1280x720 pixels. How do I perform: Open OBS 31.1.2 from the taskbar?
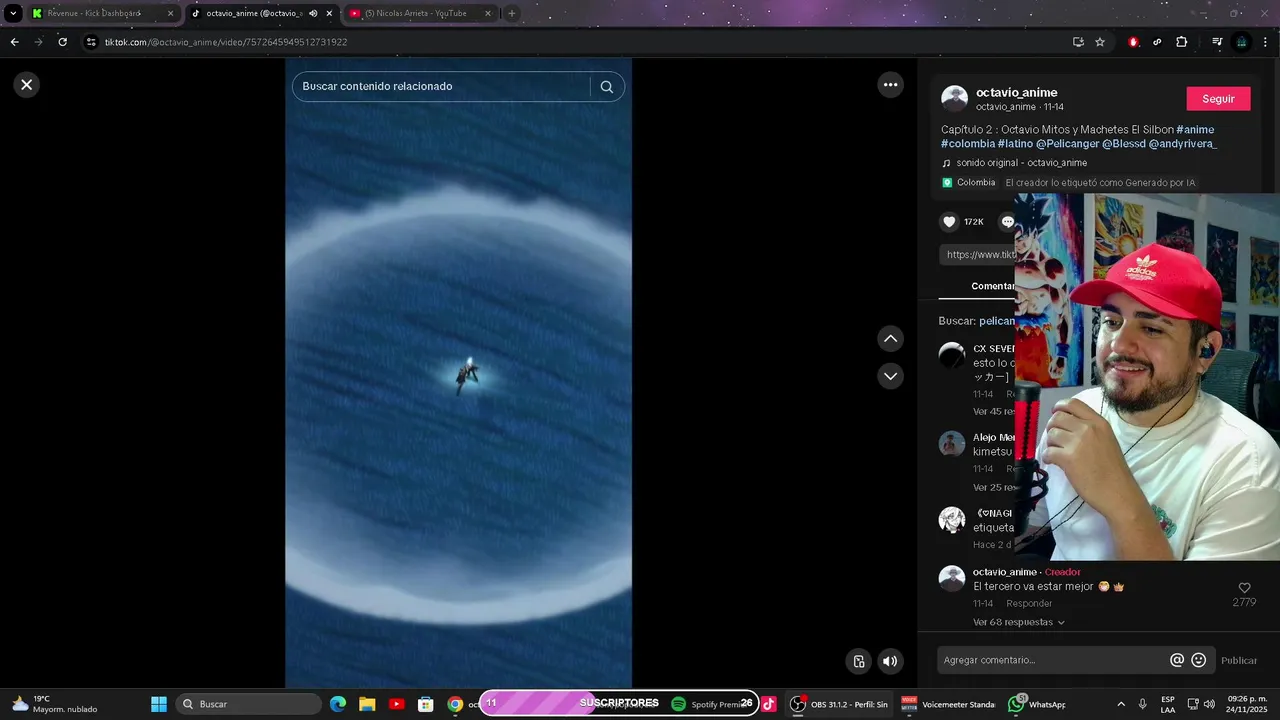(x=839, y=704)
